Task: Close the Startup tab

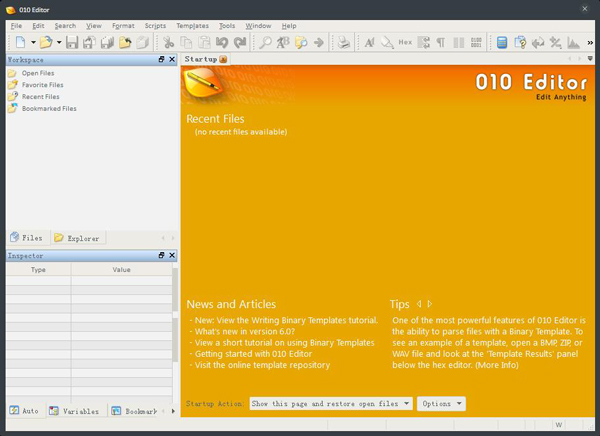Action: click(223, 59)
